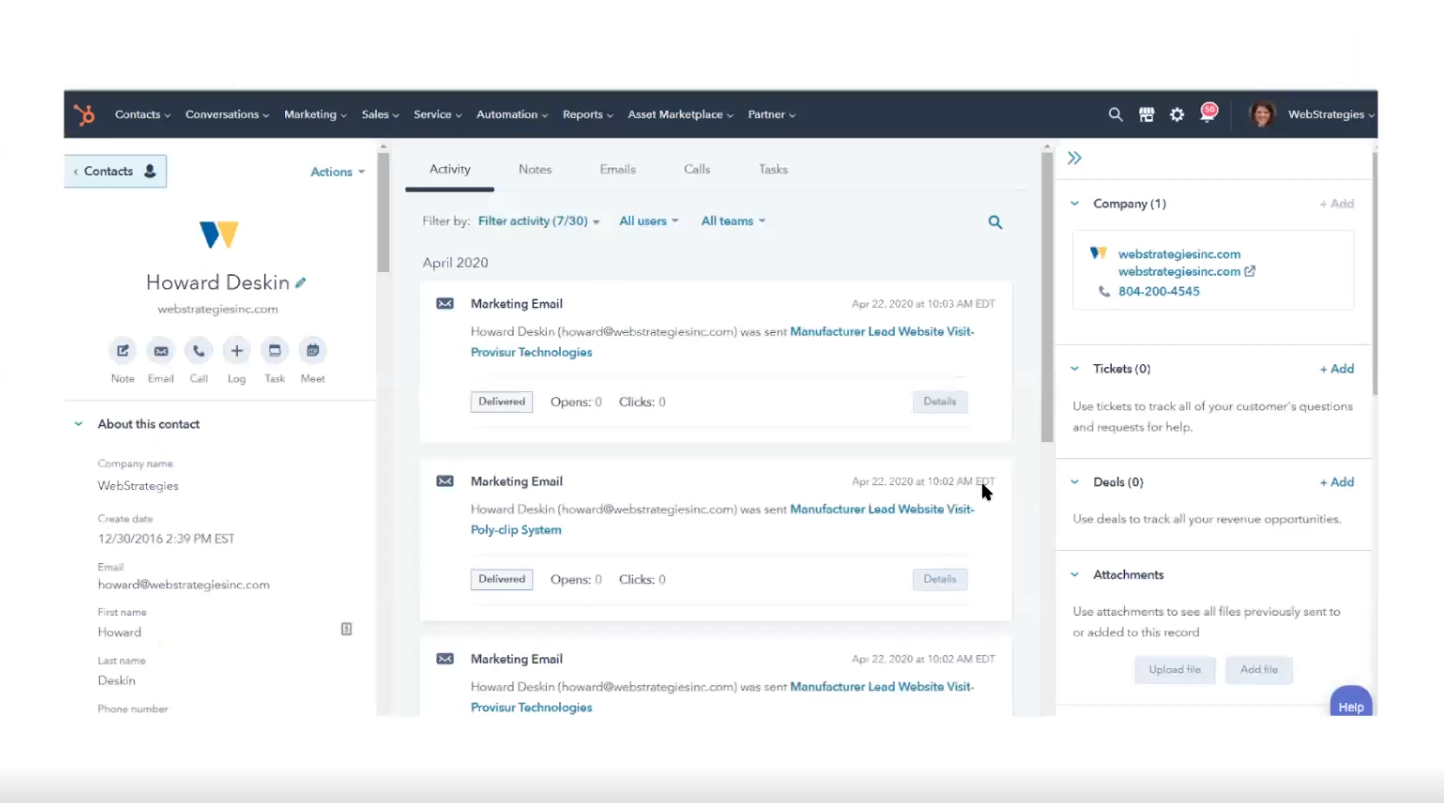Click the Upload file button
This screenshot has height=803, width=1444.
(x=1175, y=670)
